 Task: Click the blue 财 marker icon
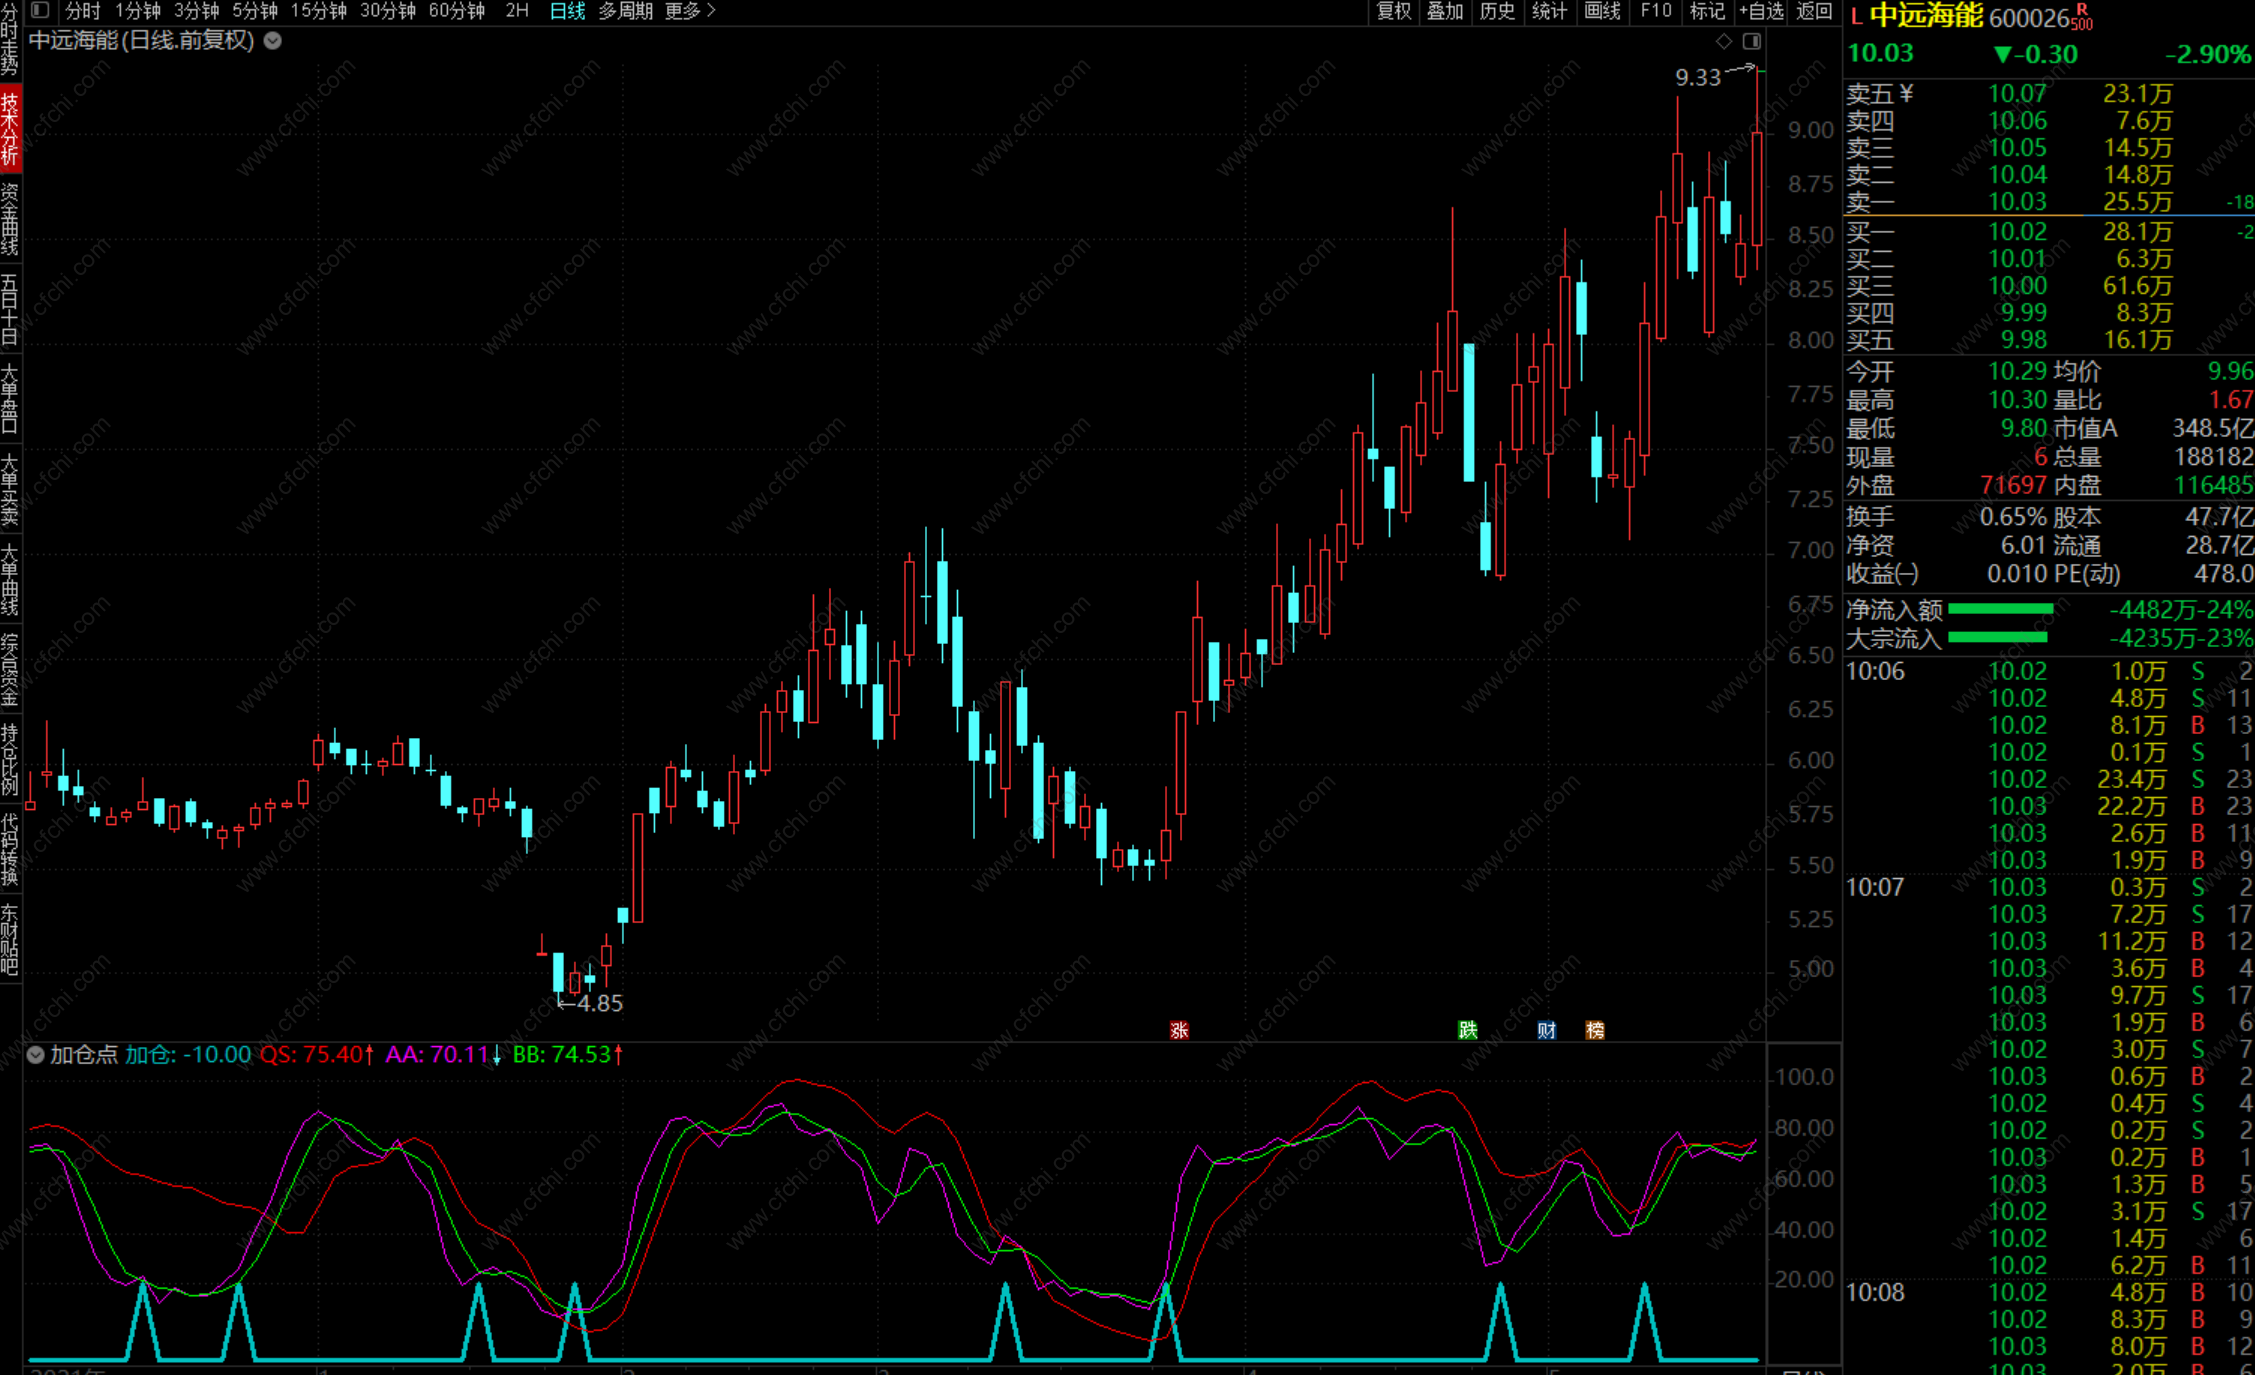pos(1546,1030)
